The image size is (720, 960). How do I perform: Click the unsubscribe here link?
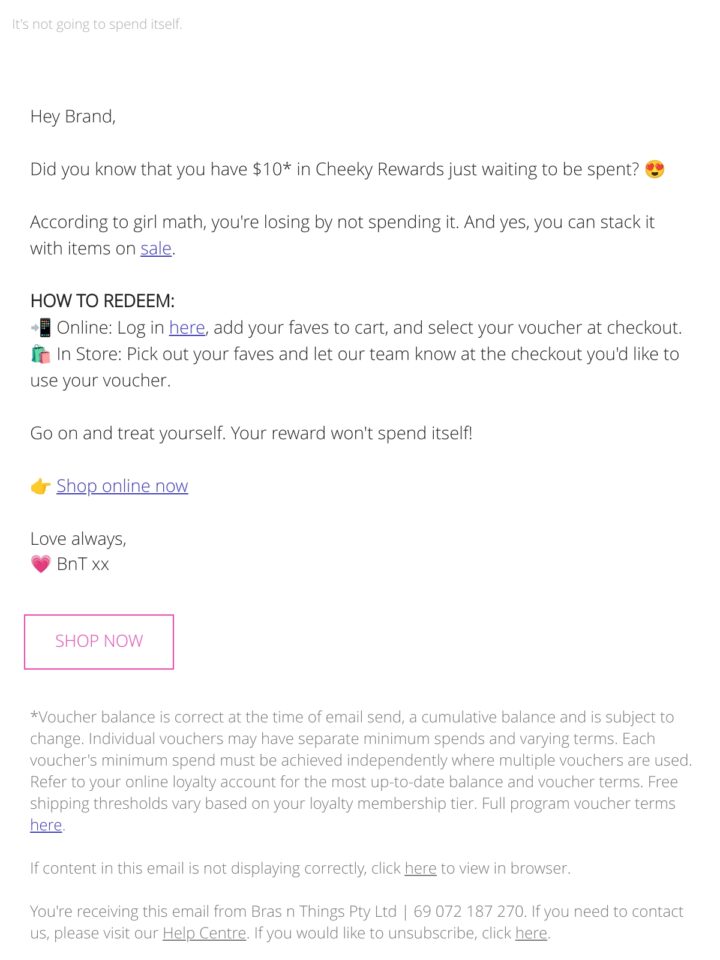531,933
